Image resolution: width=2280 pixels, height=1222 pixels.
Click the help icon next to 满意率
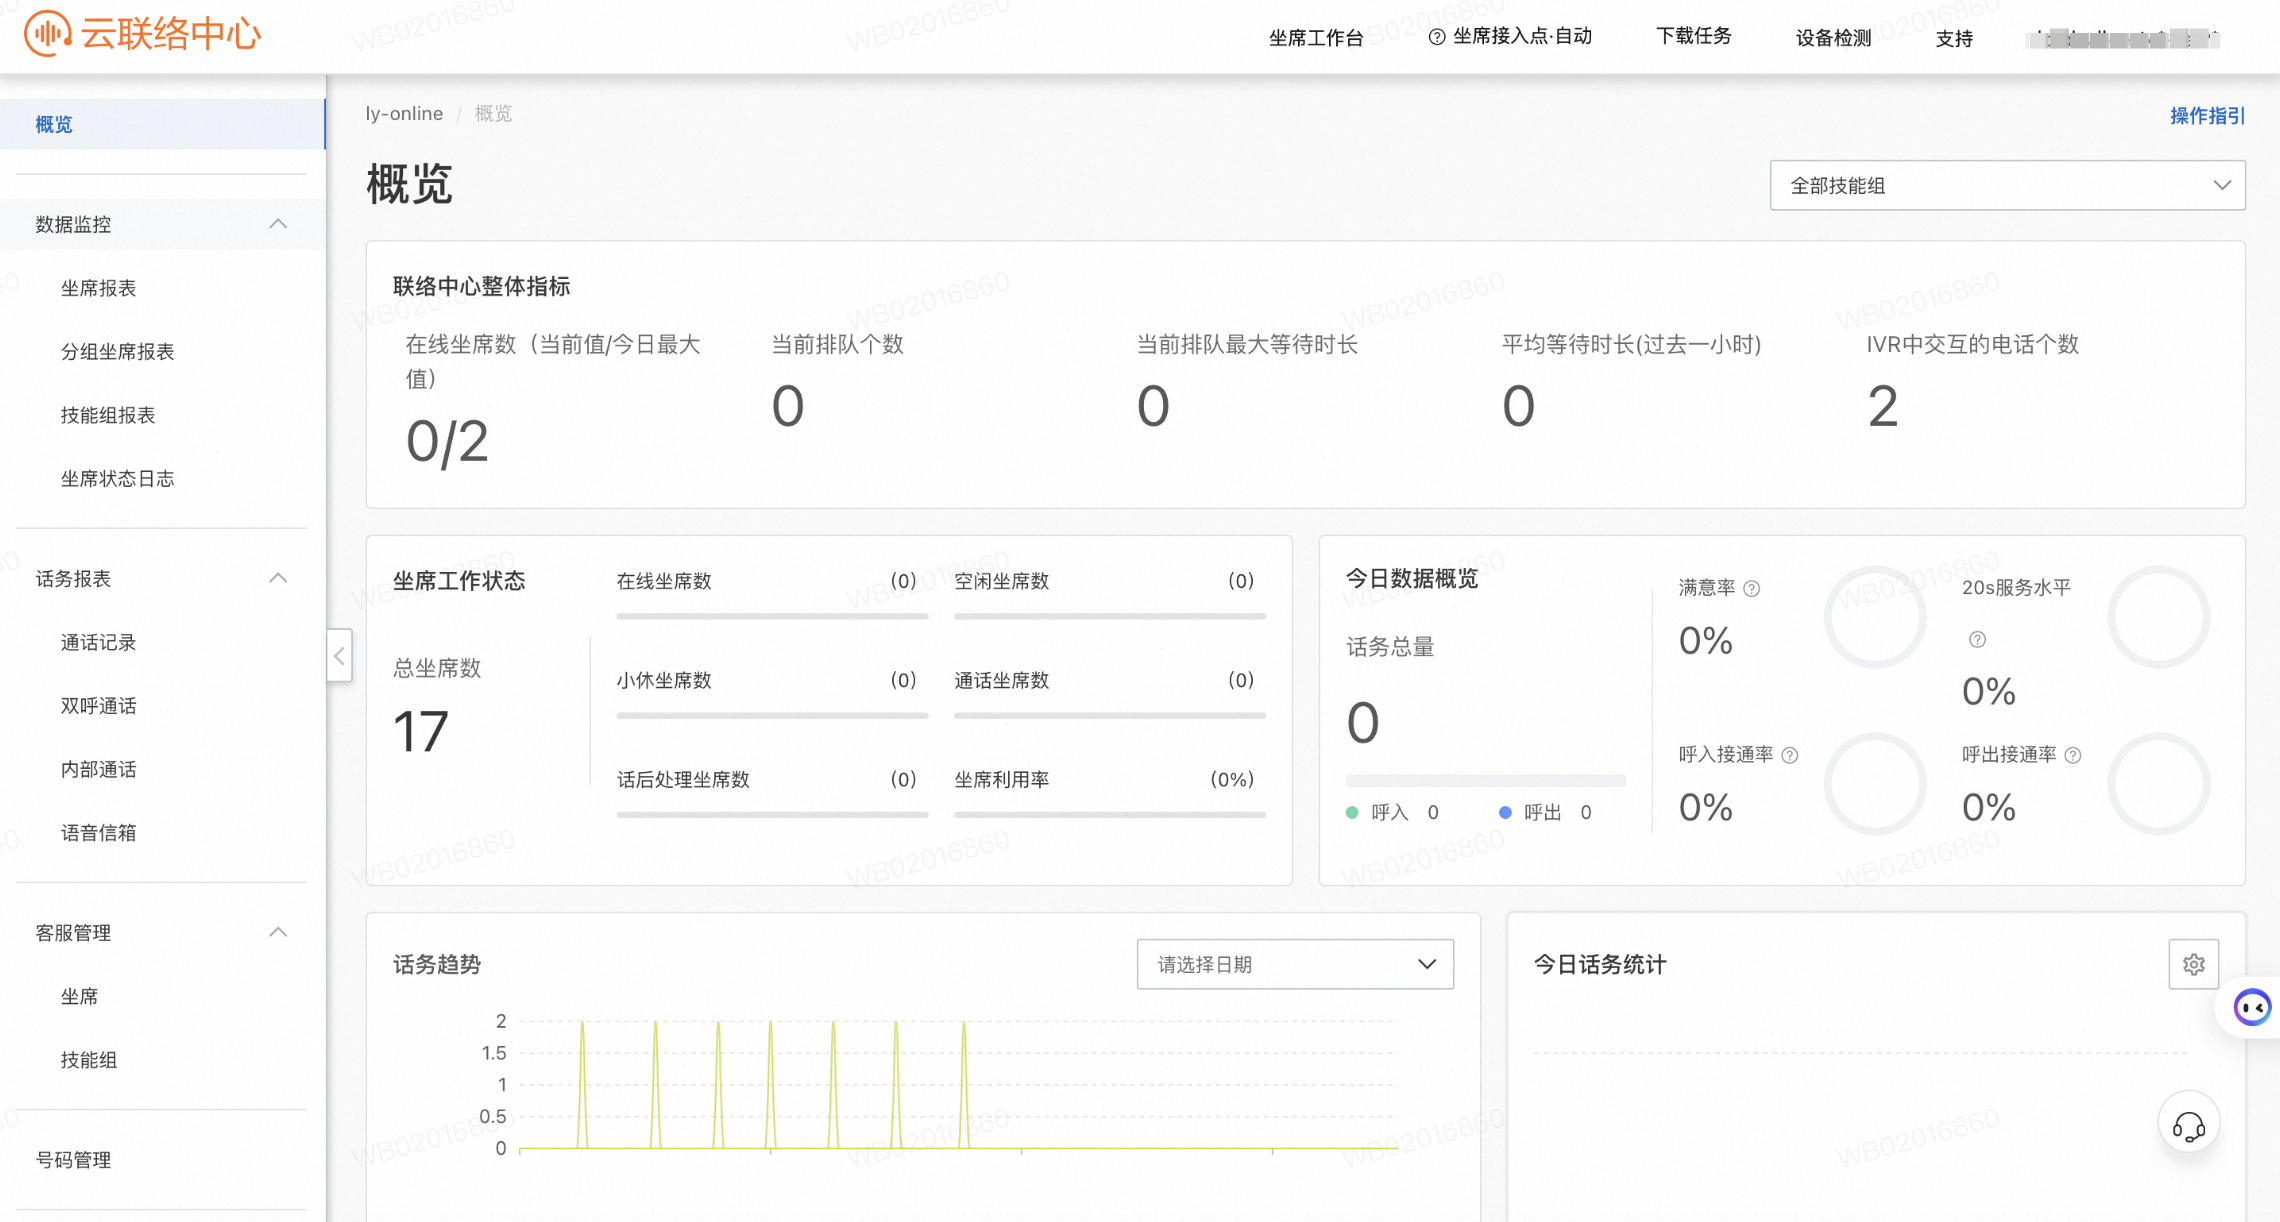pos(1752,589)
